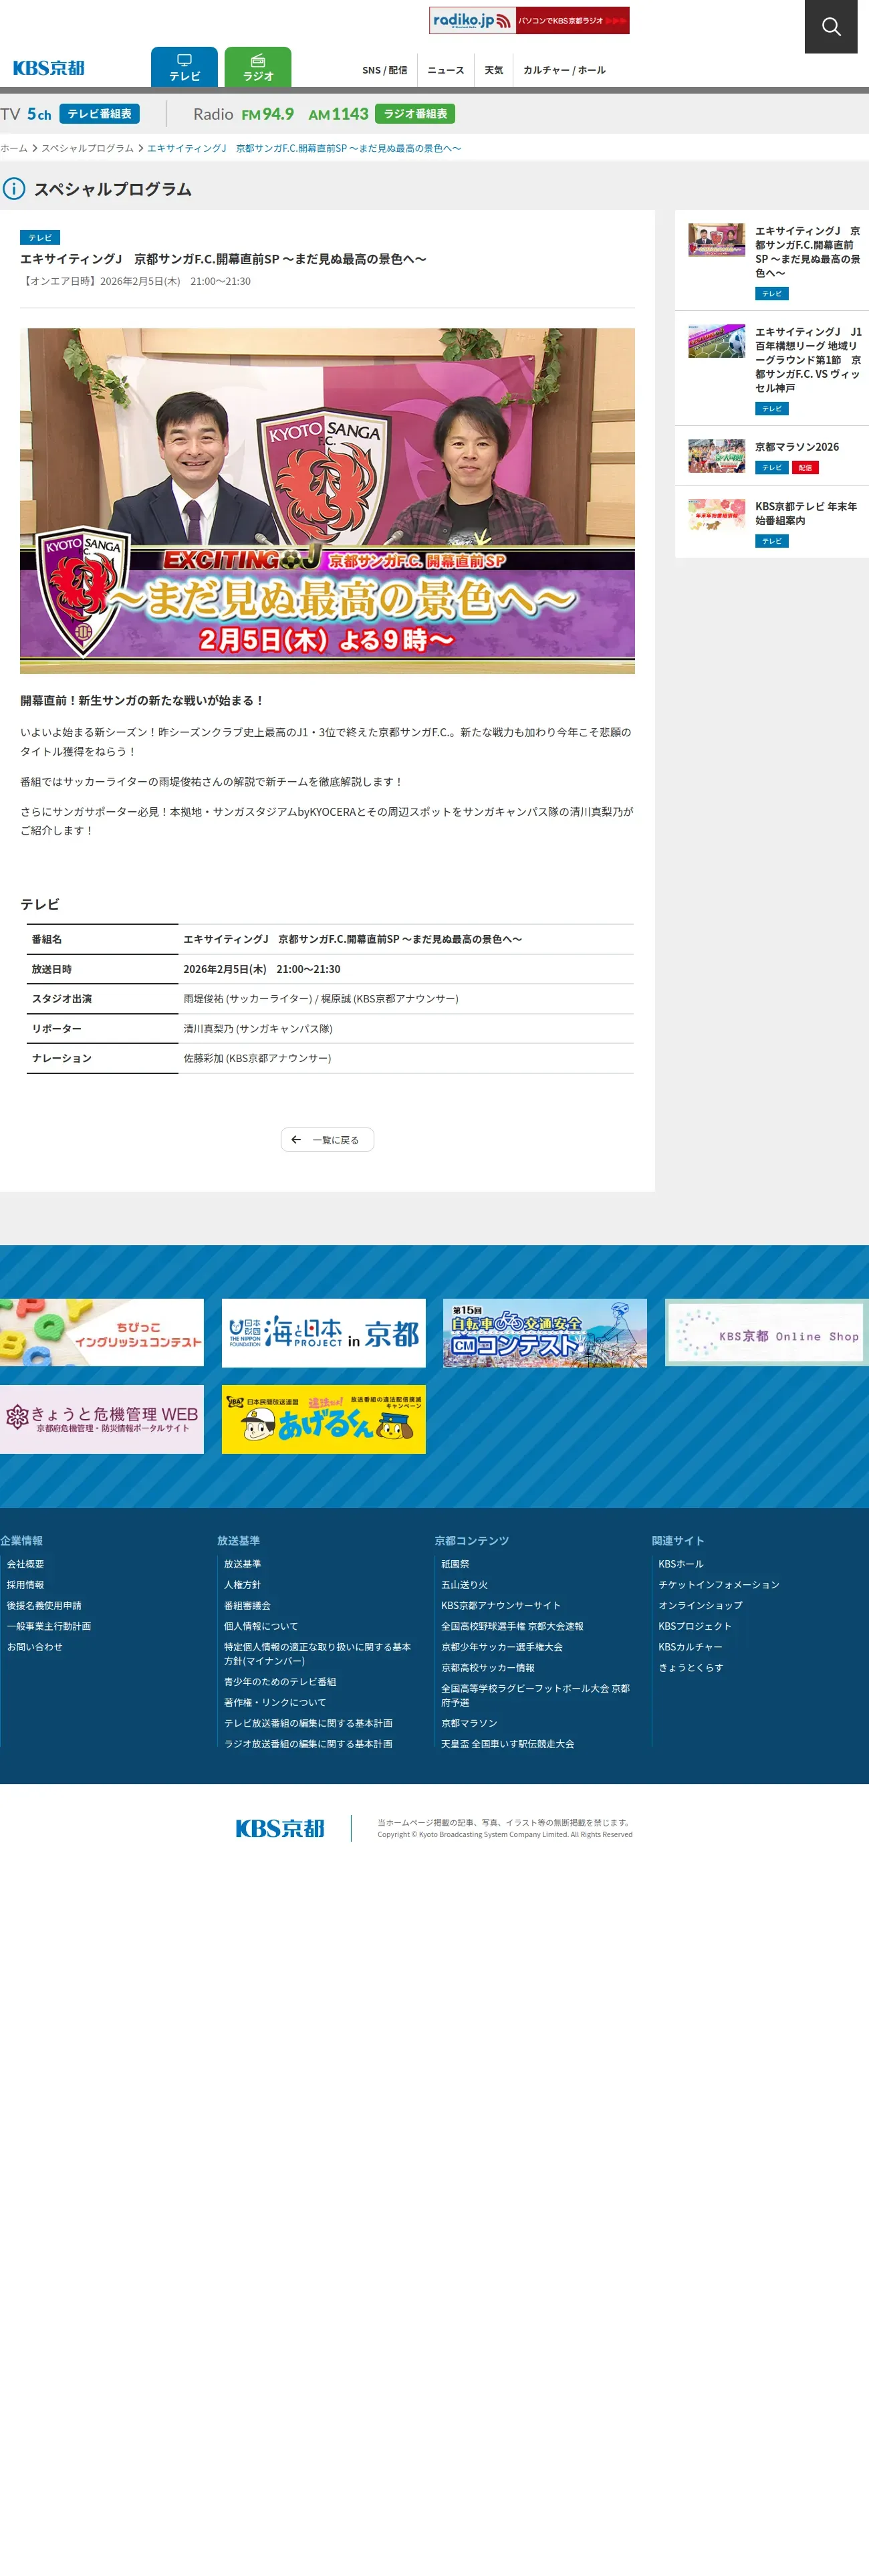The image size is (869, 2576).
Task: Open the ちびっこイングリッシュコンテスト banner
Action: tap(102, 1333)
